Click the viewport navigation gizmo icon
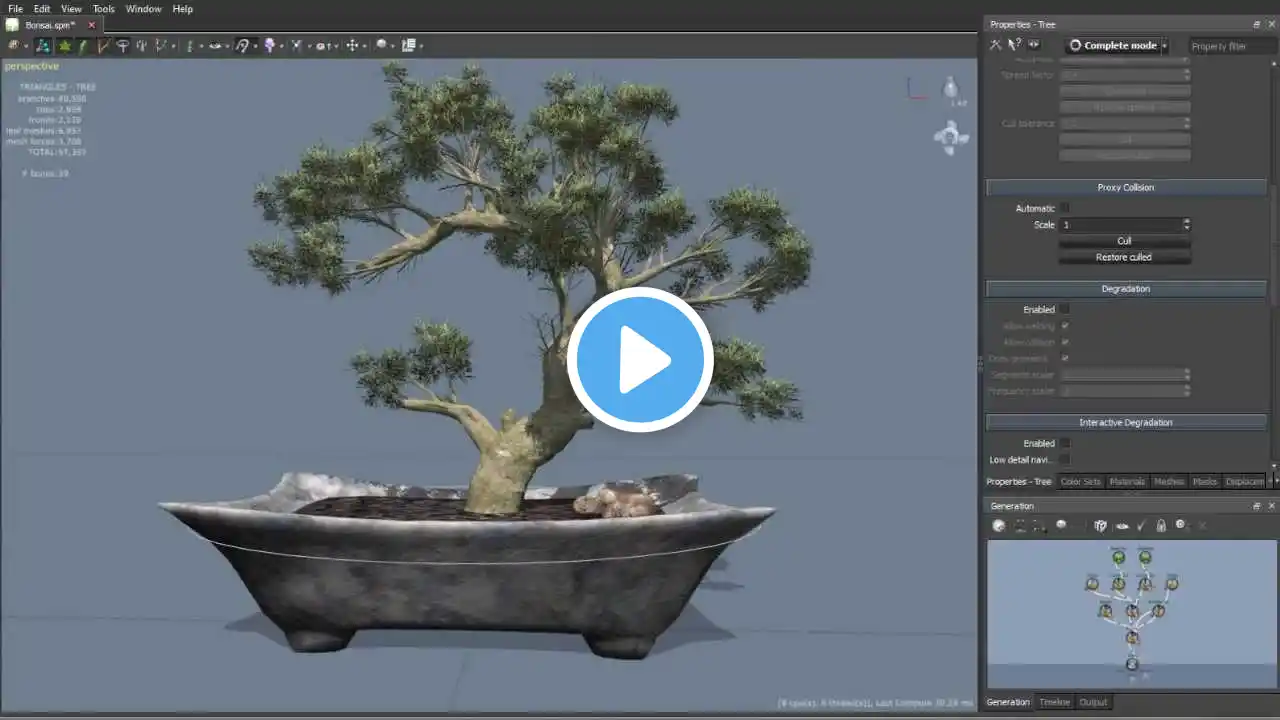 coord(950,137)
